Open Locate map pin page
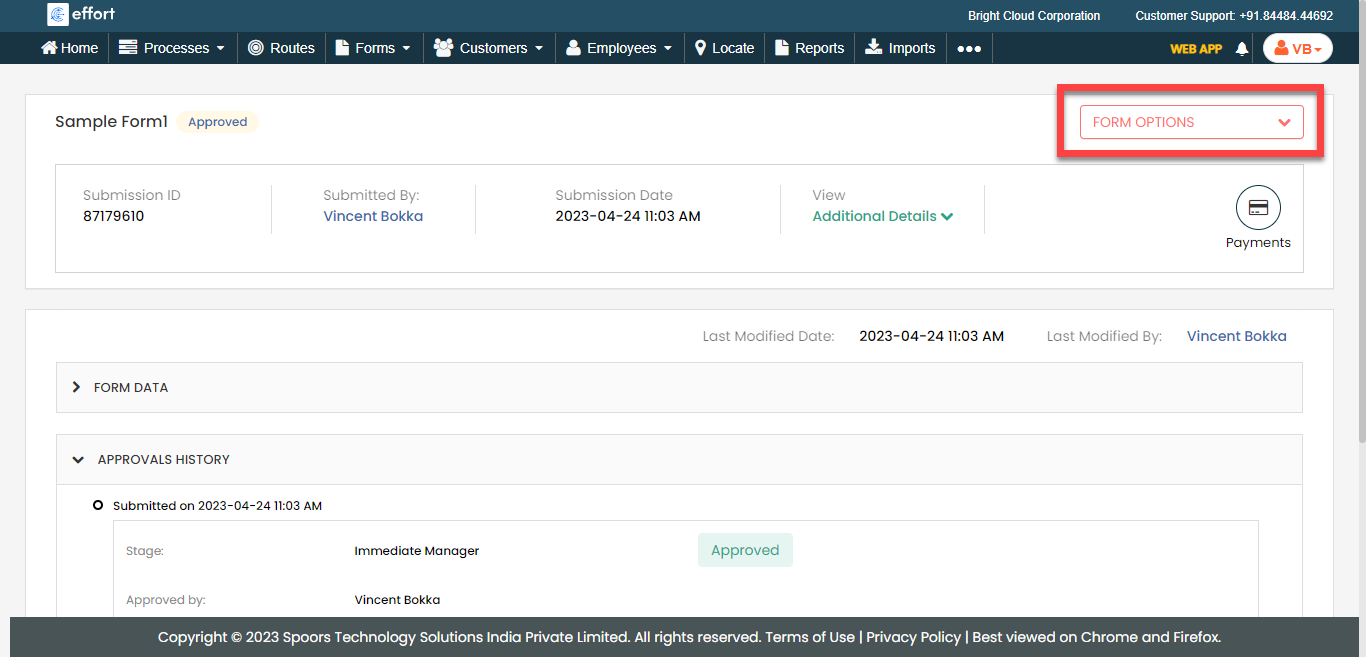This screenshot has height=657, width=1366. [724, 48]
